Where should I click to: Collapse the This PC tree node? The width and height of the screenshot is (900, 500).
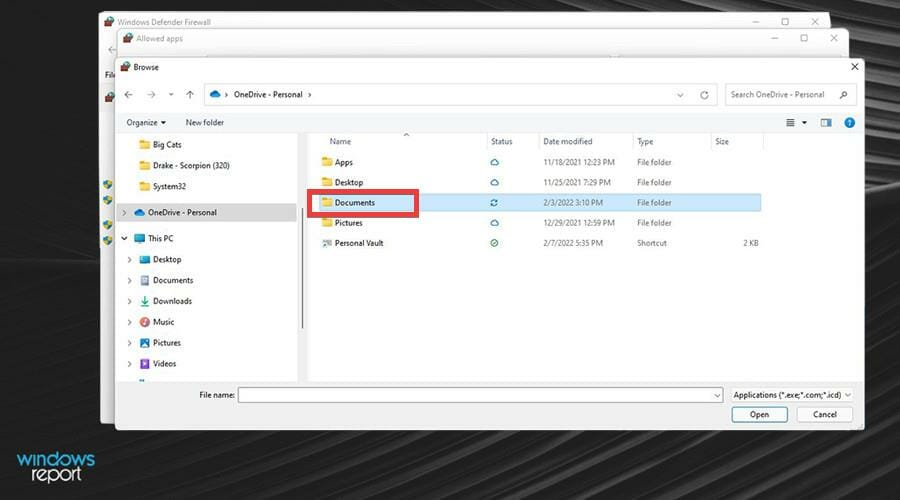(124, 238)
